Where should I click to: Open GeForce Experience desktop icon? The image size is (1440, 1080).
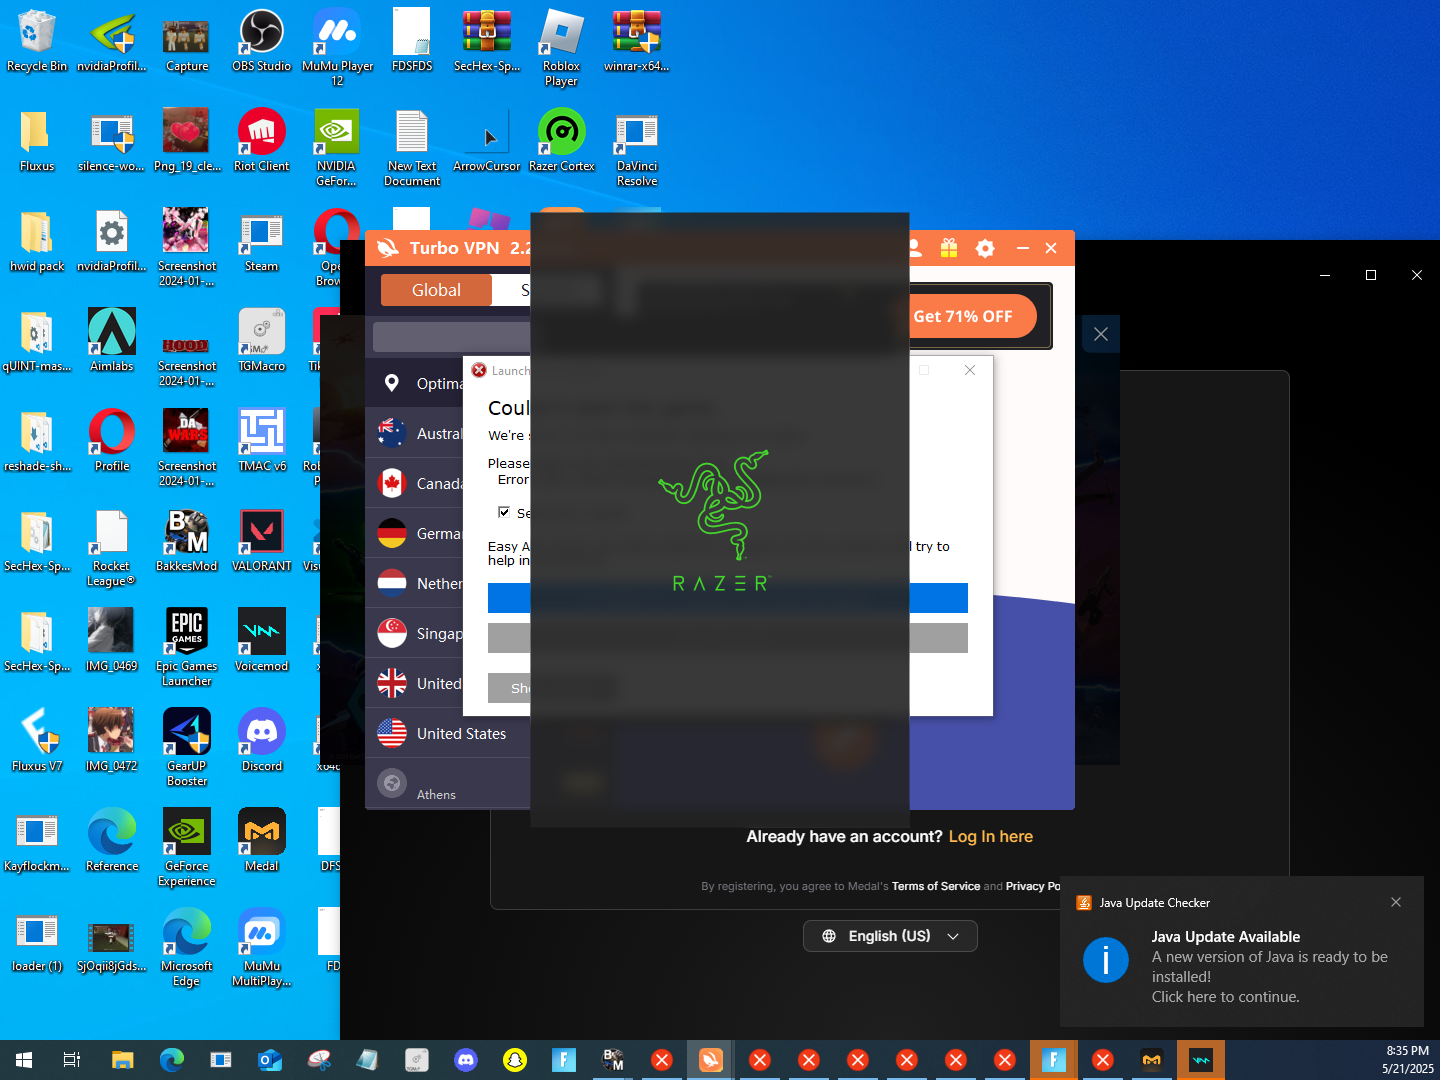tap(186, 848)
